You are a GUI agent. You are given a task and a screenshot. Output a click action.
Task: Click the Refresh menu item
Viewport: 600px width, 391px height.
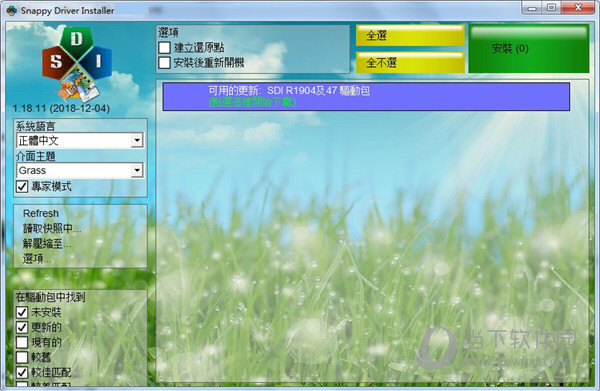[x=41, y=213]
